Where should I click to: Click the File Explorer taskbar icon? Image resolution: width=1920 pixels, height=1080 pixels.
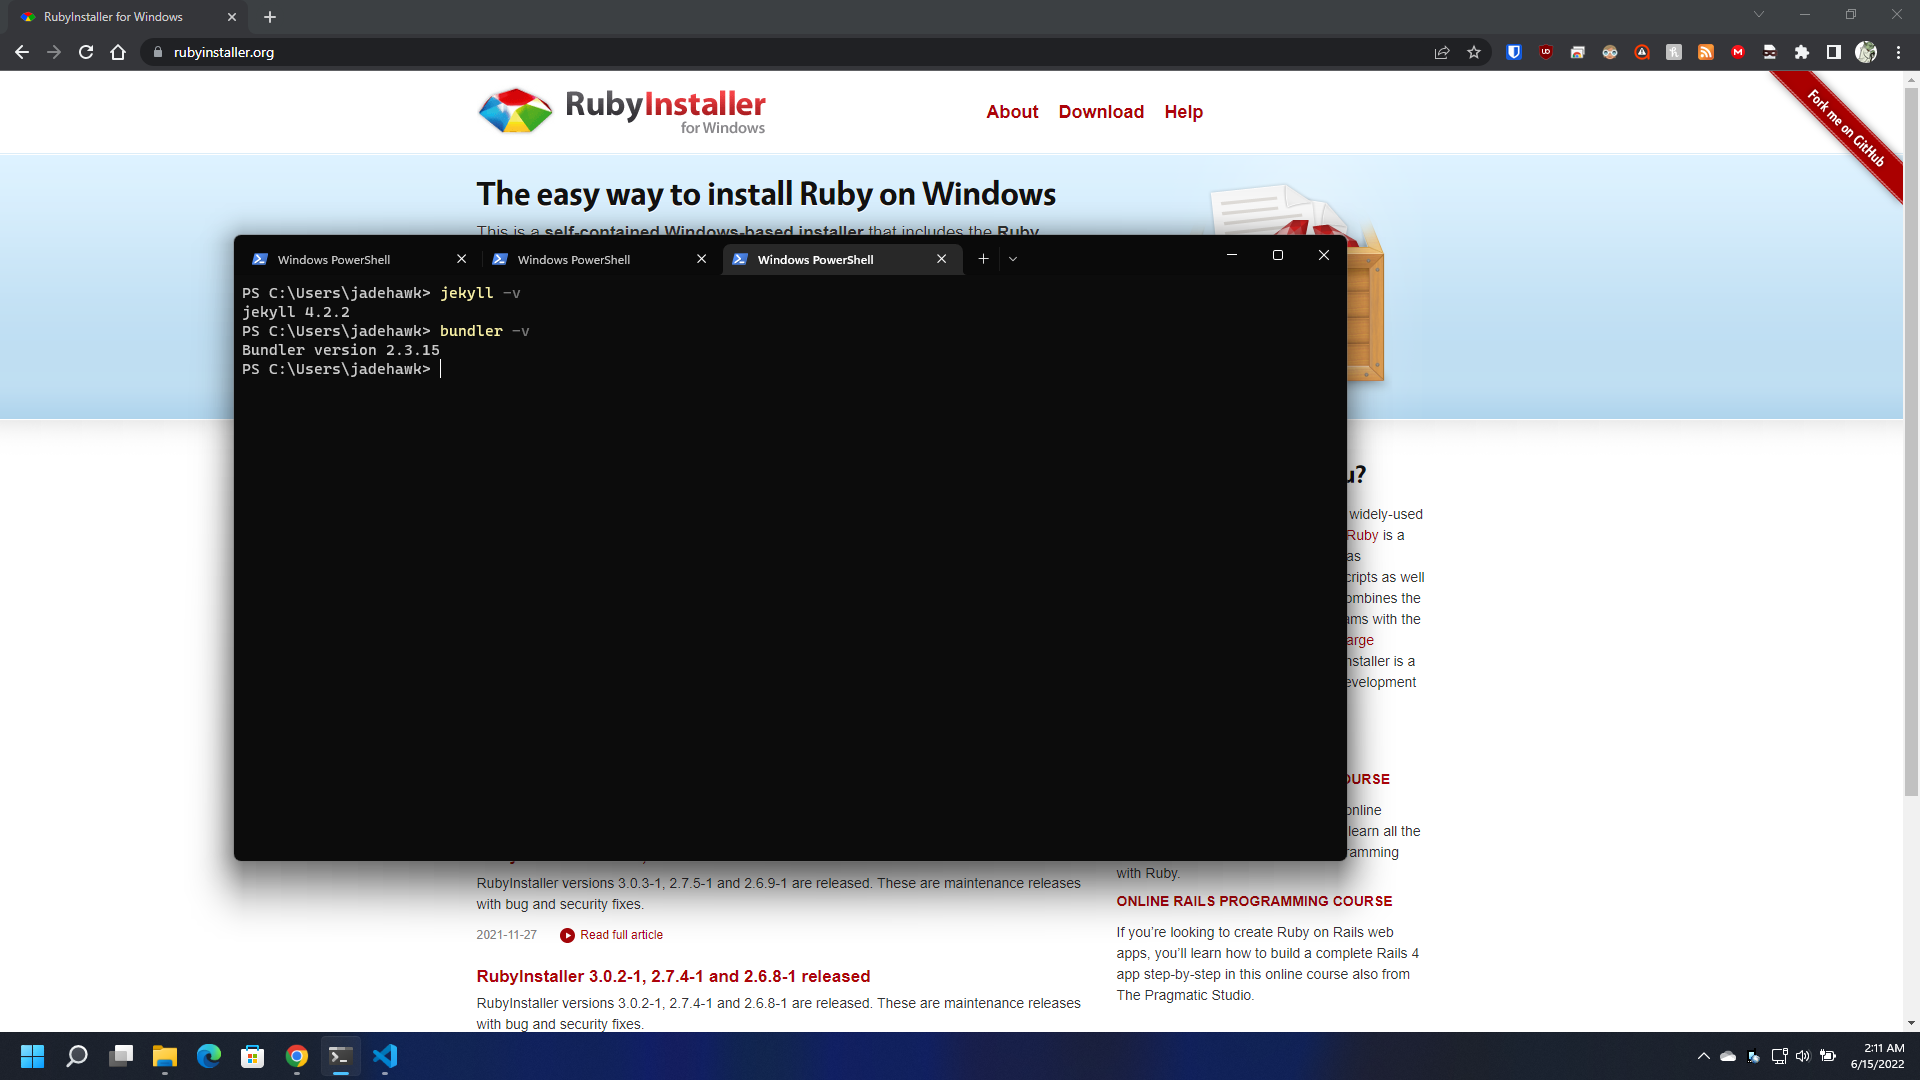165,1055
